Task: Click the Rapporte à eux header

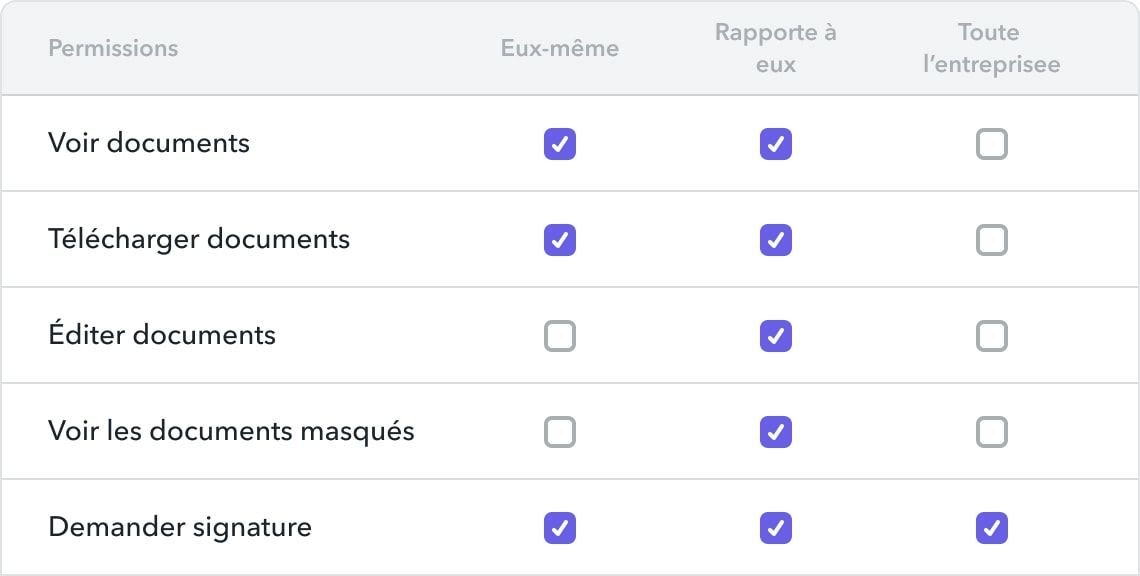Action: 776,48
